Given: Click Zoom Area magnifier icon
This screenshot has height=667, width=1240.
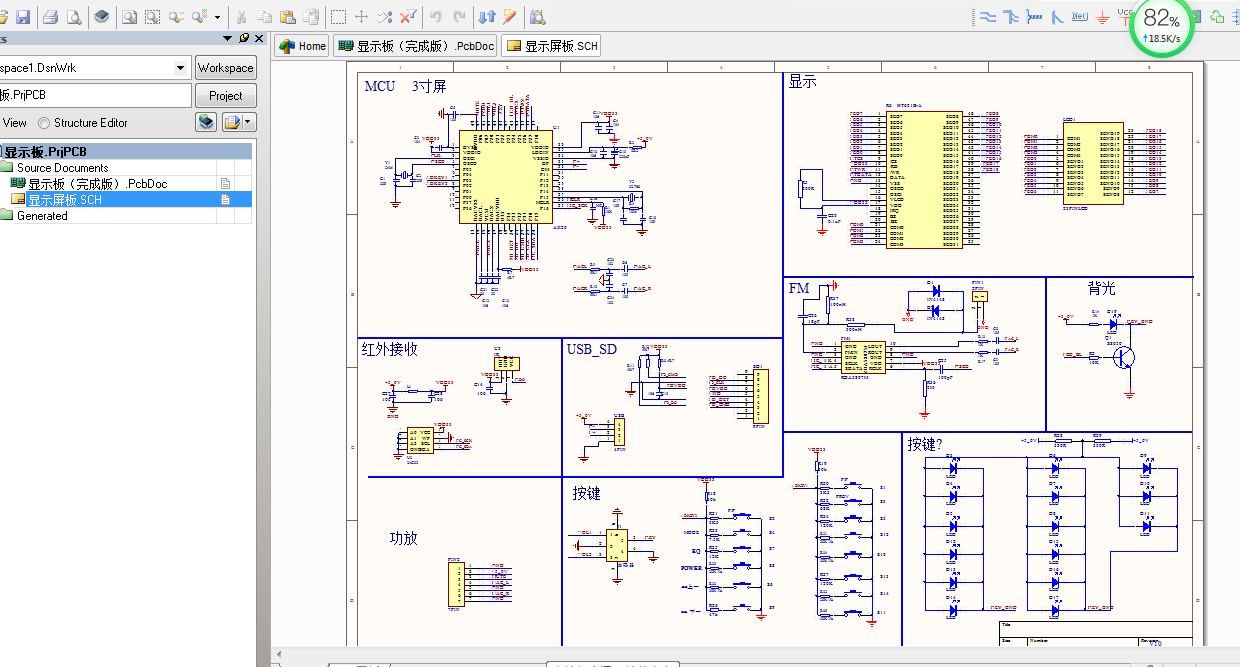Looking at the screenshot, I should (x=152, y=16).
